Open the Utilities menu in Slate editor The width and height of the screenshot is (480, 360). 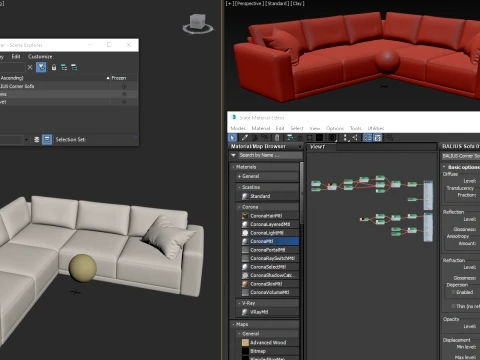[376, 128]
